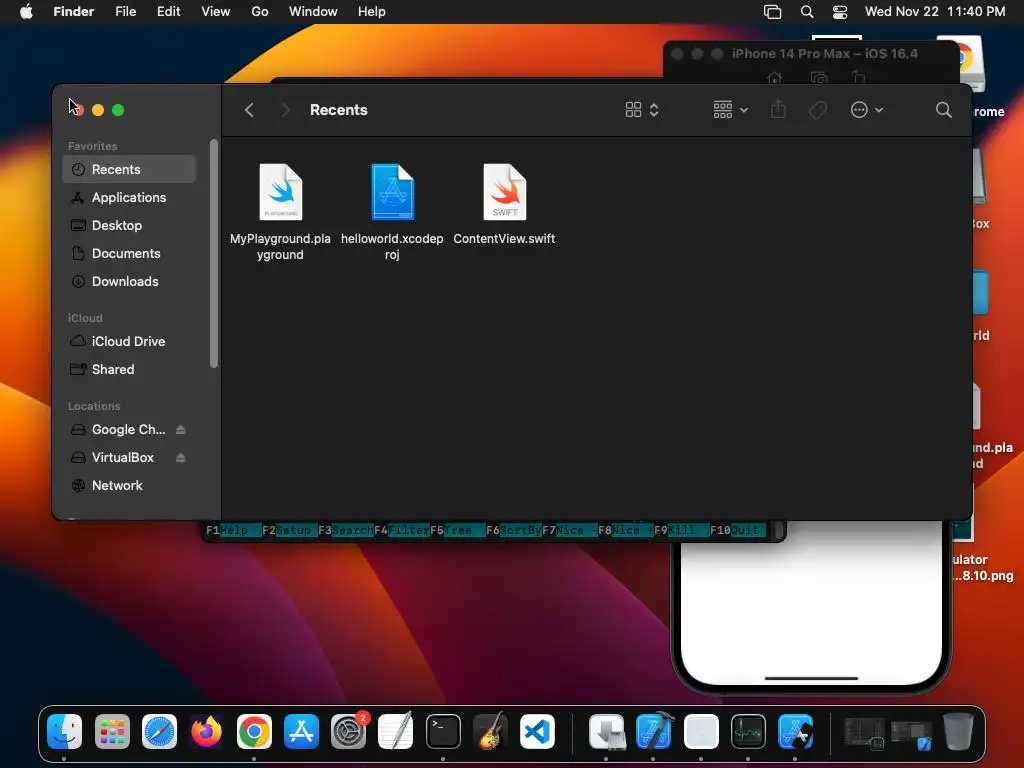Open Terminal from the Dock
Screen dimensions: 1024x768
coord(443,731)
